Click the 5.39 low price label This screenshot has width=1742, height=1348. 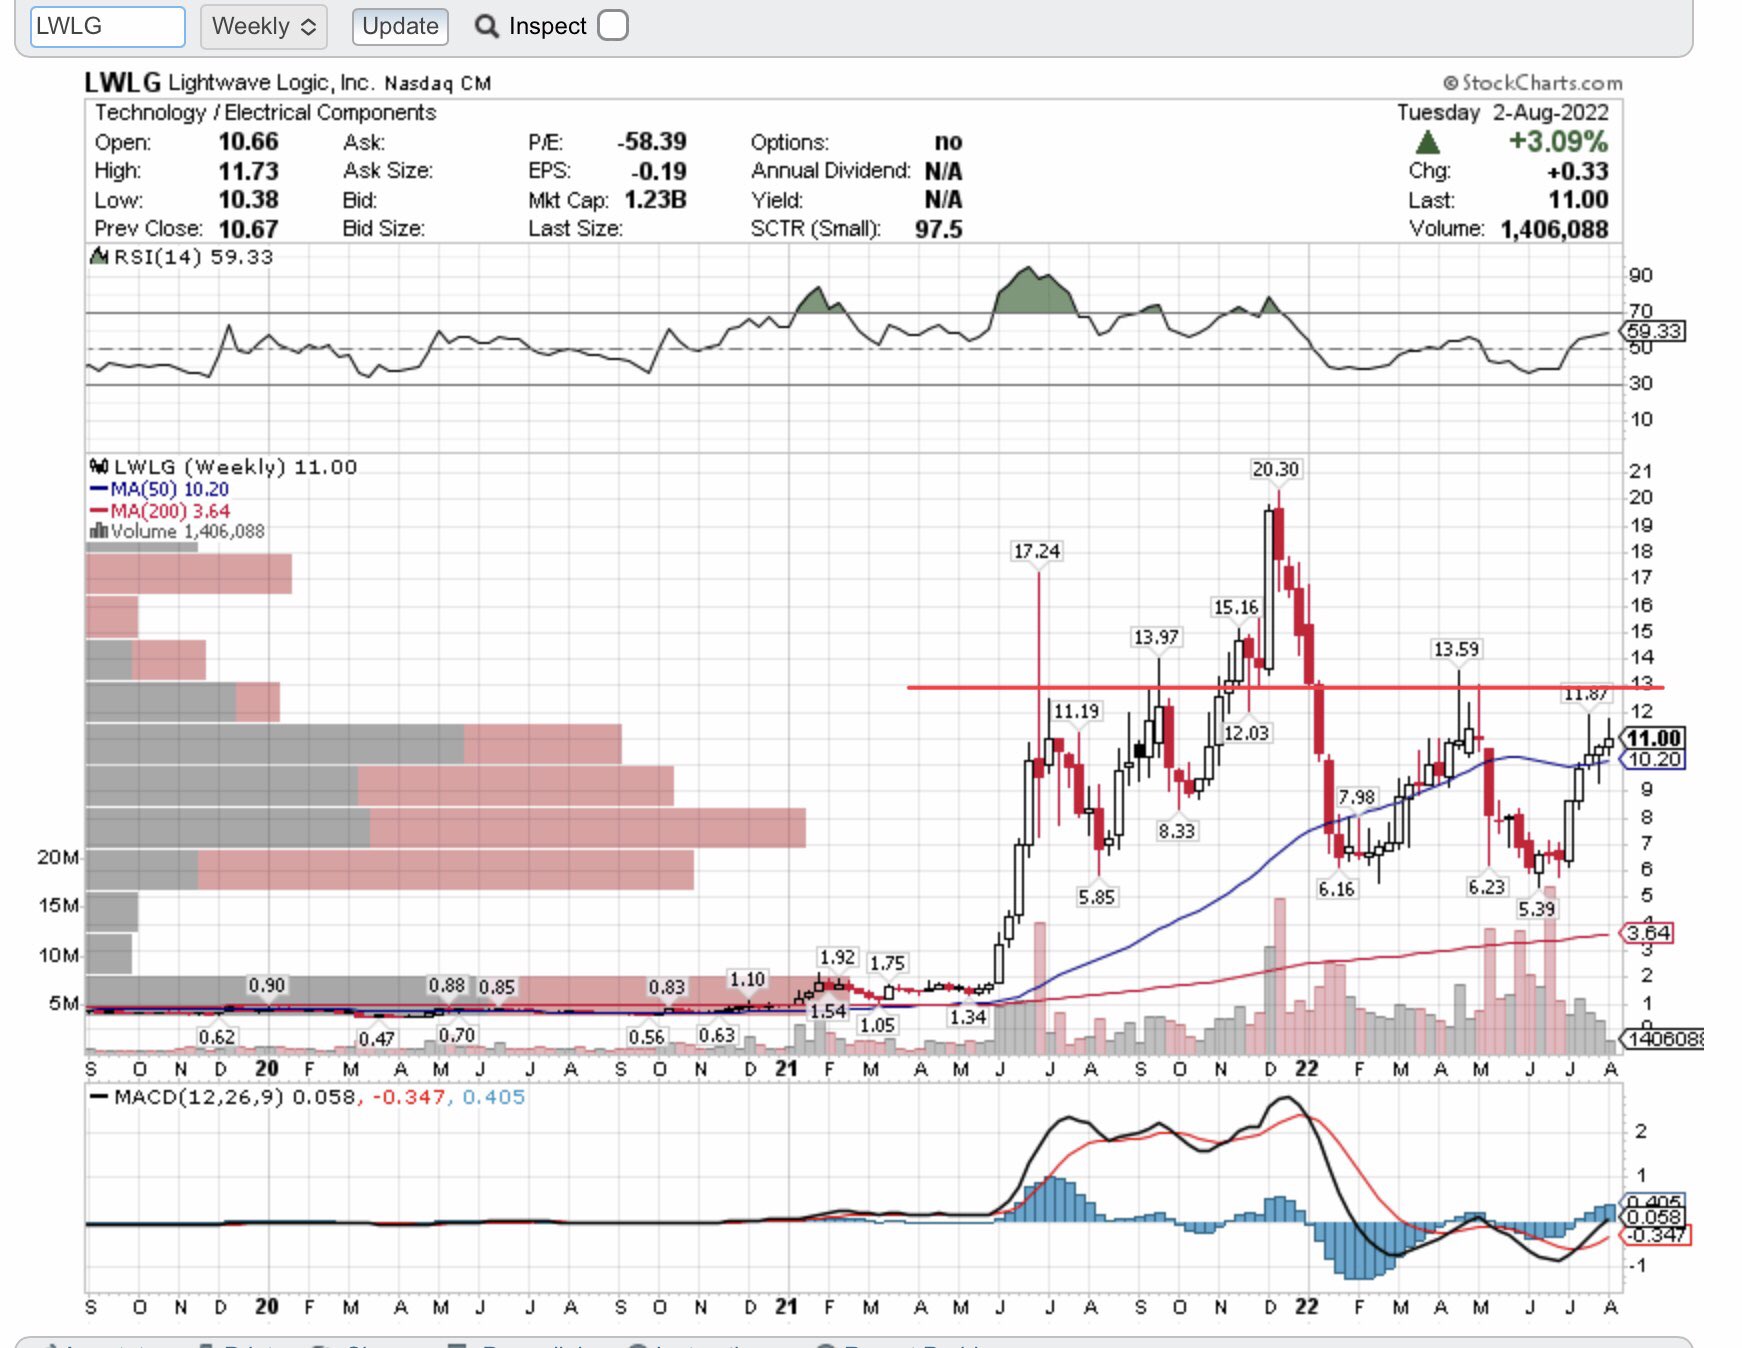pos(1537,909)
